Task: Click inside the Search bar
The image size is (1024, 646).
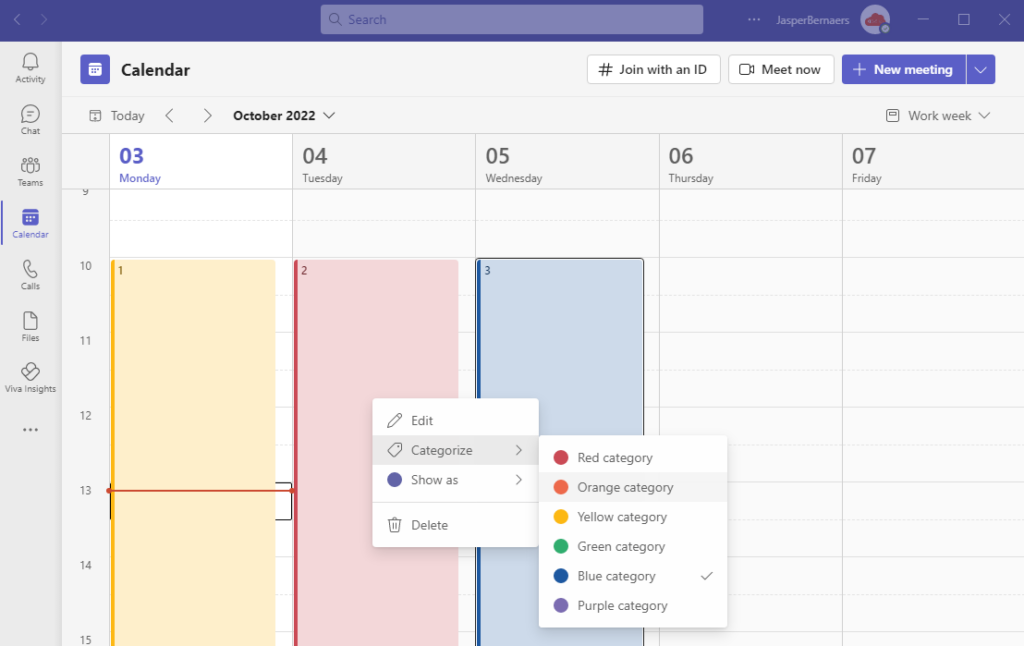Action: tap(511, 19)
